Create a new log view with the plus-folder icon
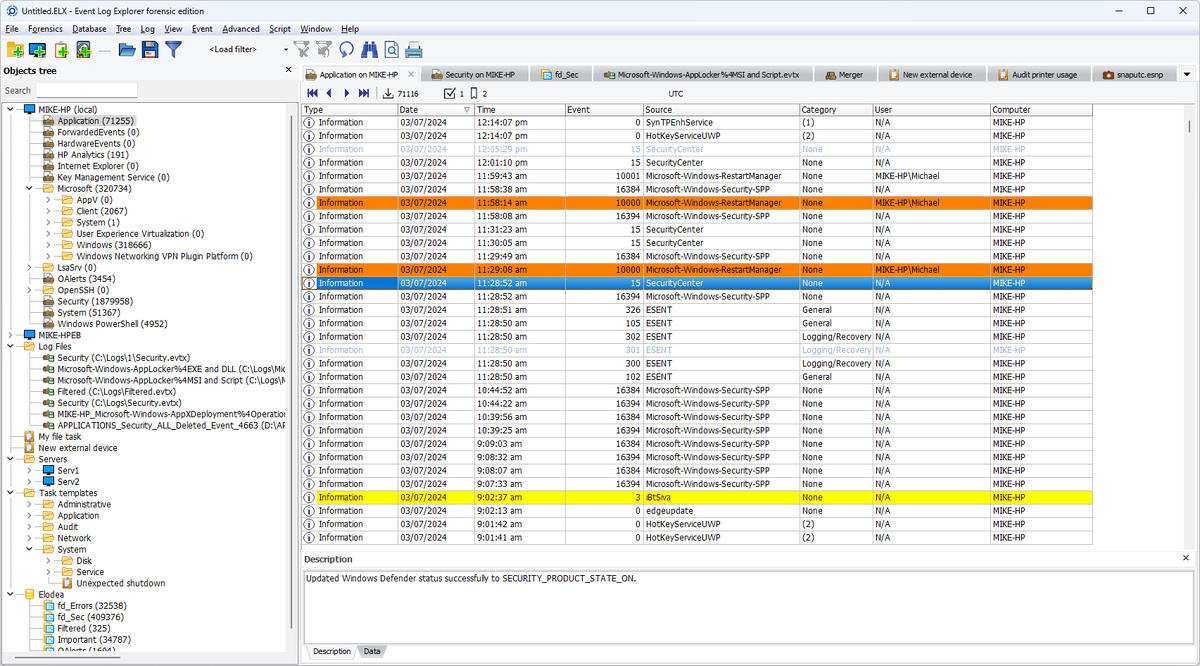 [16, 49]
